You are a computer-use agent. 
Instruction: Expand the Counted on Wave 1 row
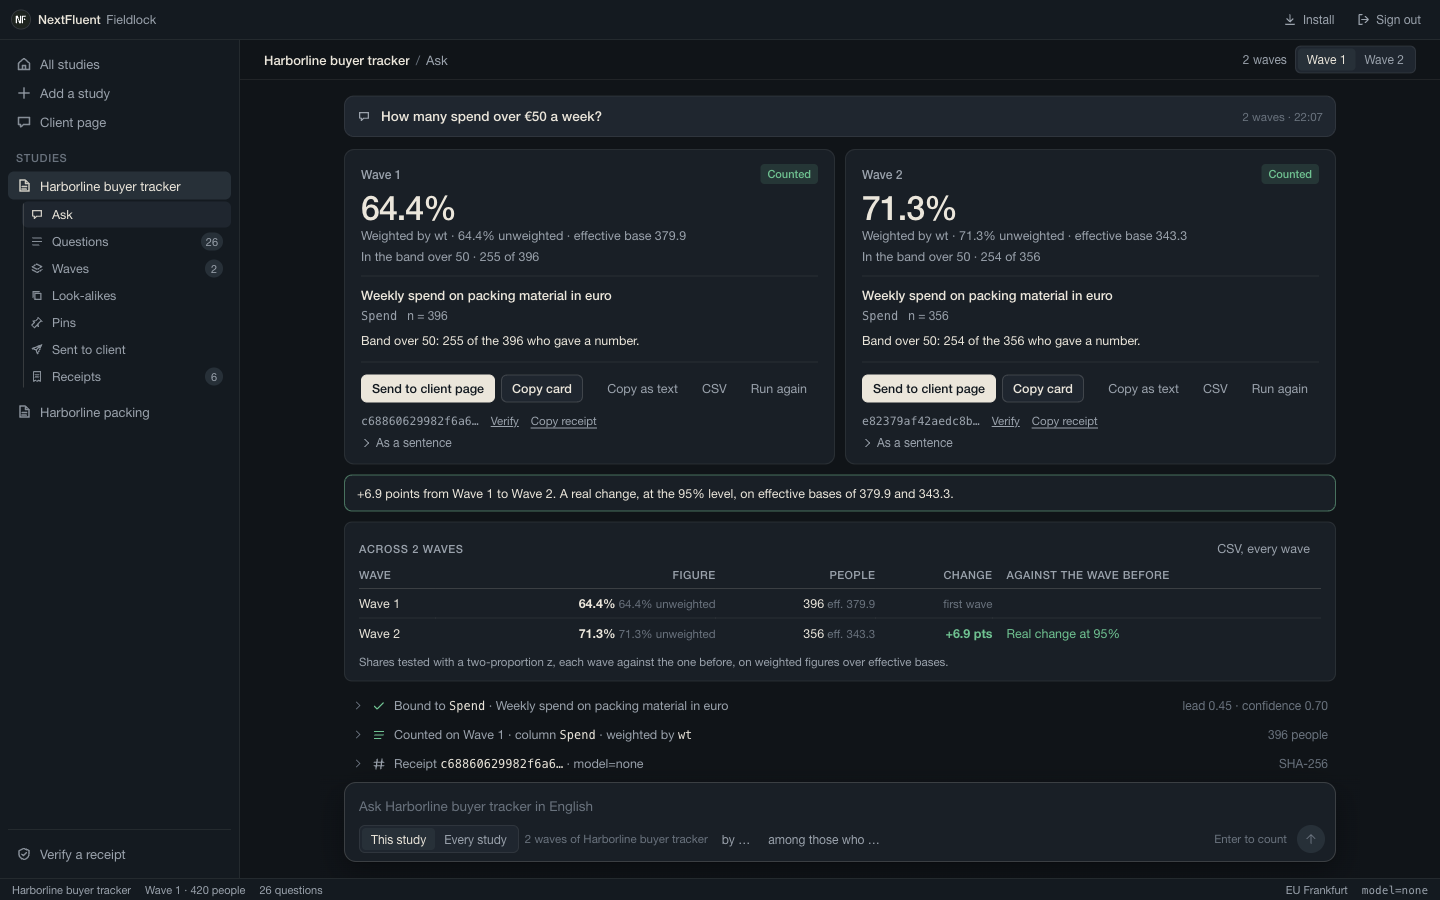(840, 735)
